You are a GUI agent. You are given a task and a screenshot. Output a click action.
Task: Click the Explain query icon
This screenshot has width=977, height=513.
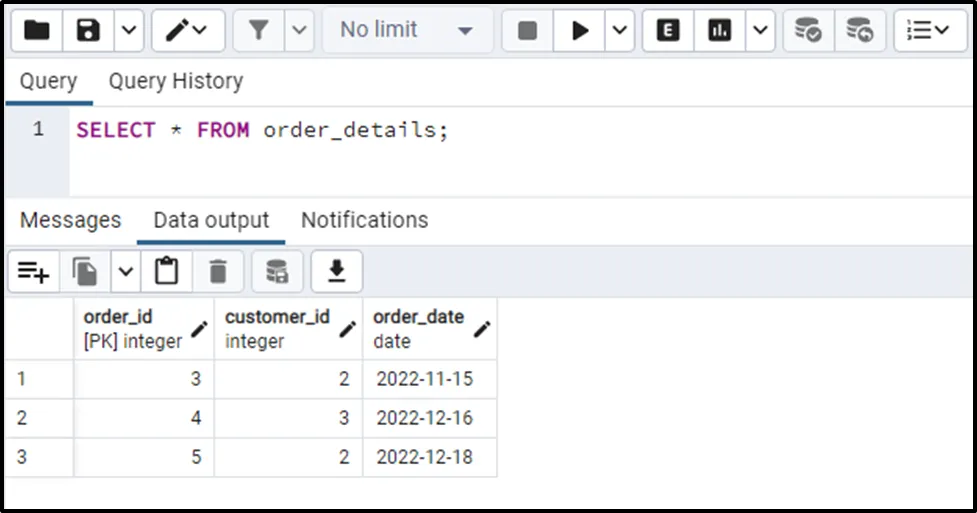(x=668, y=31)
